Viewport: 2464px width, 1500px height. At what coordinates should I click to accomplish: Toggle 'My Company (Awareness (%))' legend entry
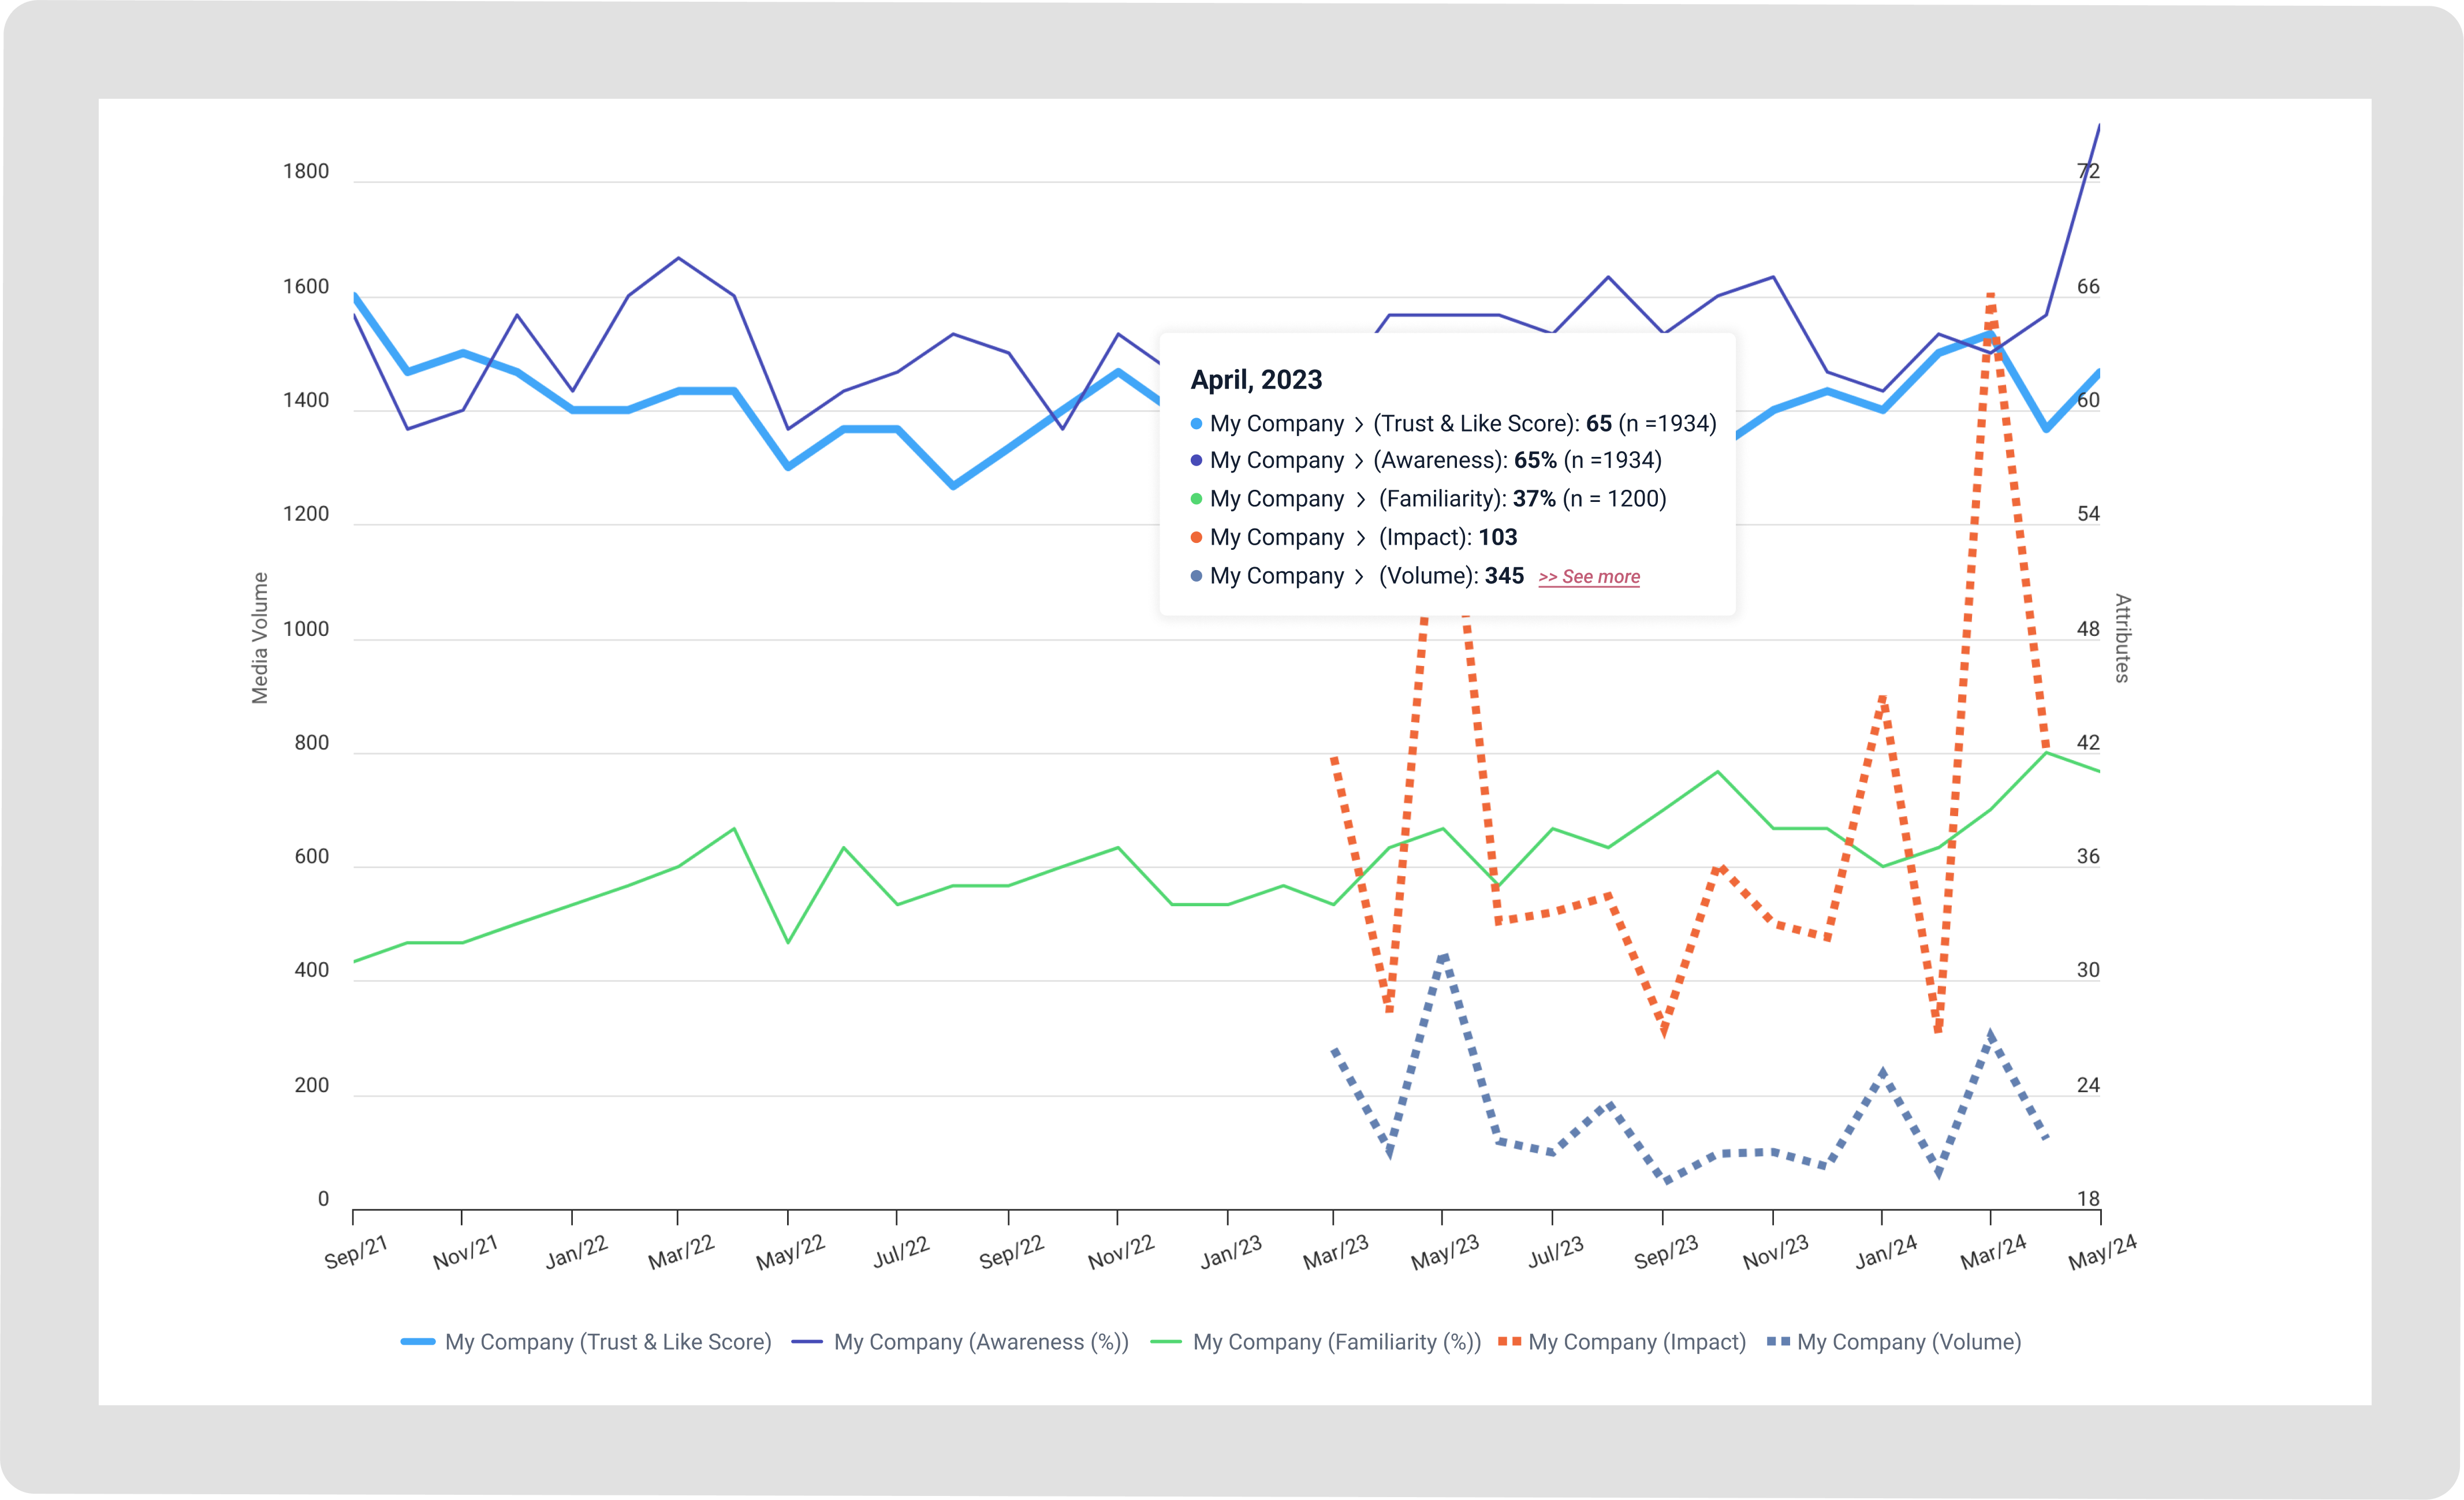[960, 1342]
